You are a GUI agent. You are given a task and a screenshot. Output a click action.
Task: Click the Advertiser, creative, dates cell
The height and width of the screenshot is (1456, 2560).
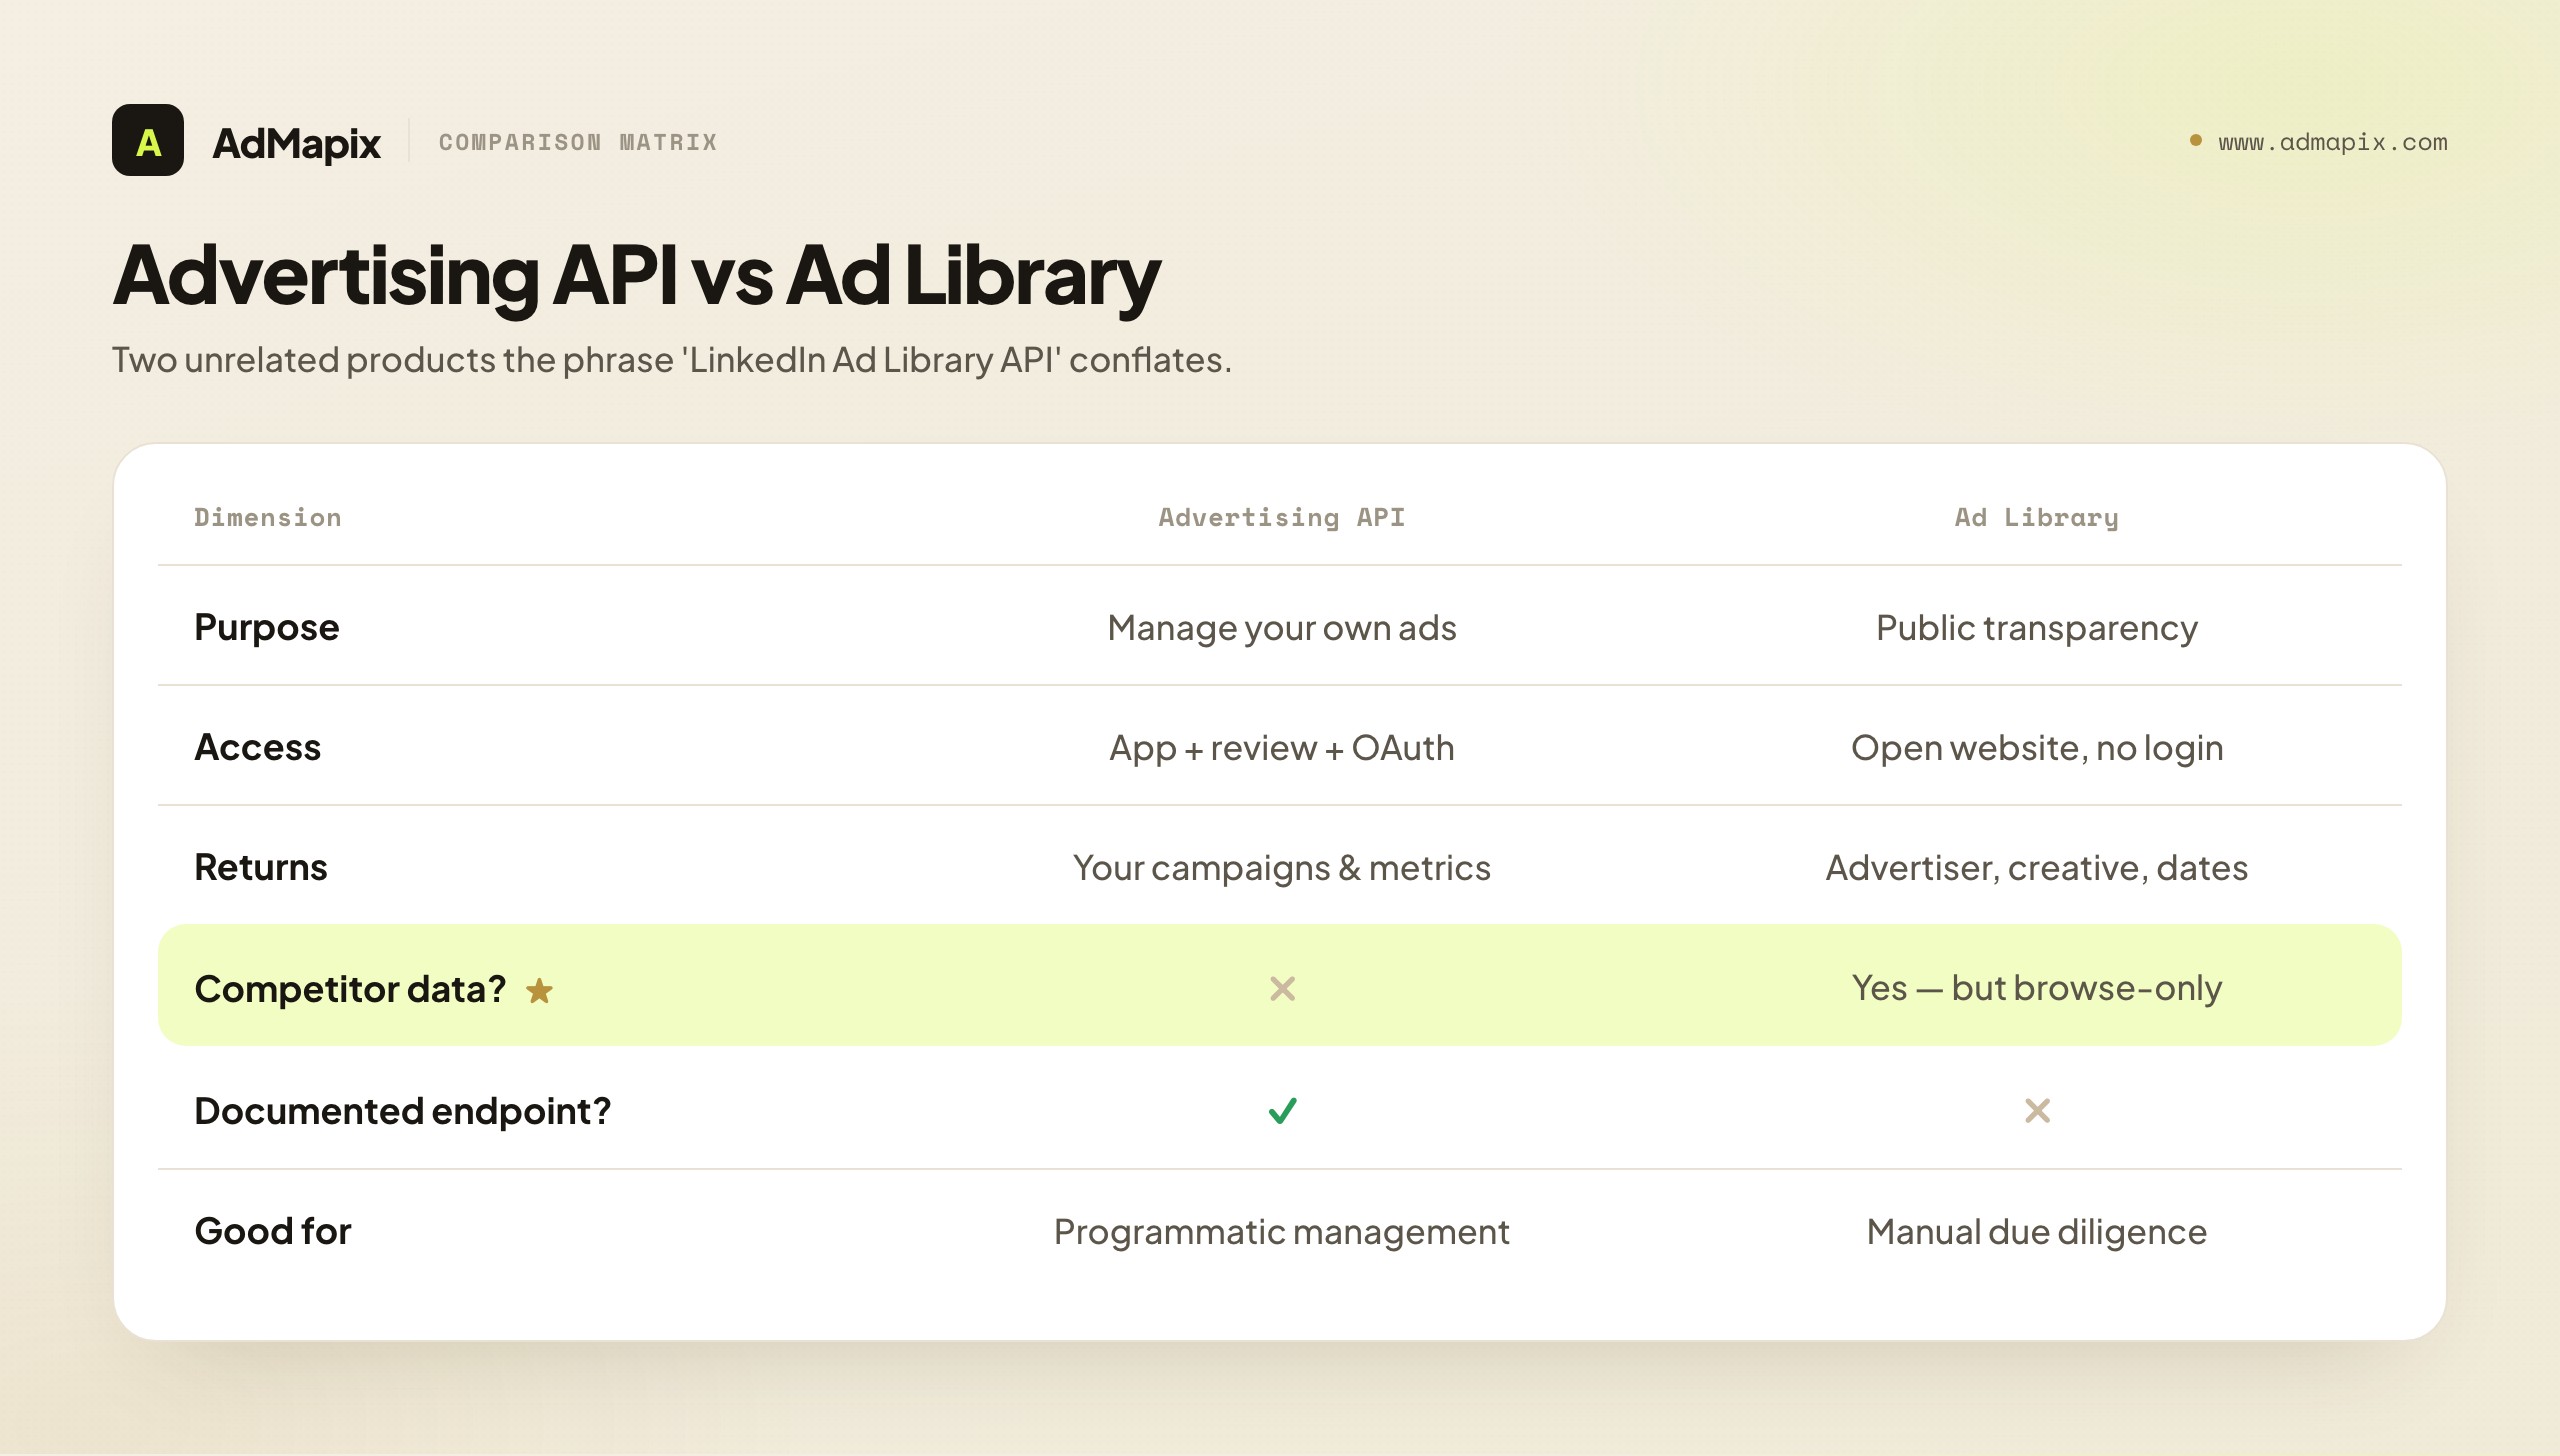pyautogui.click(x=2037, y=868)
